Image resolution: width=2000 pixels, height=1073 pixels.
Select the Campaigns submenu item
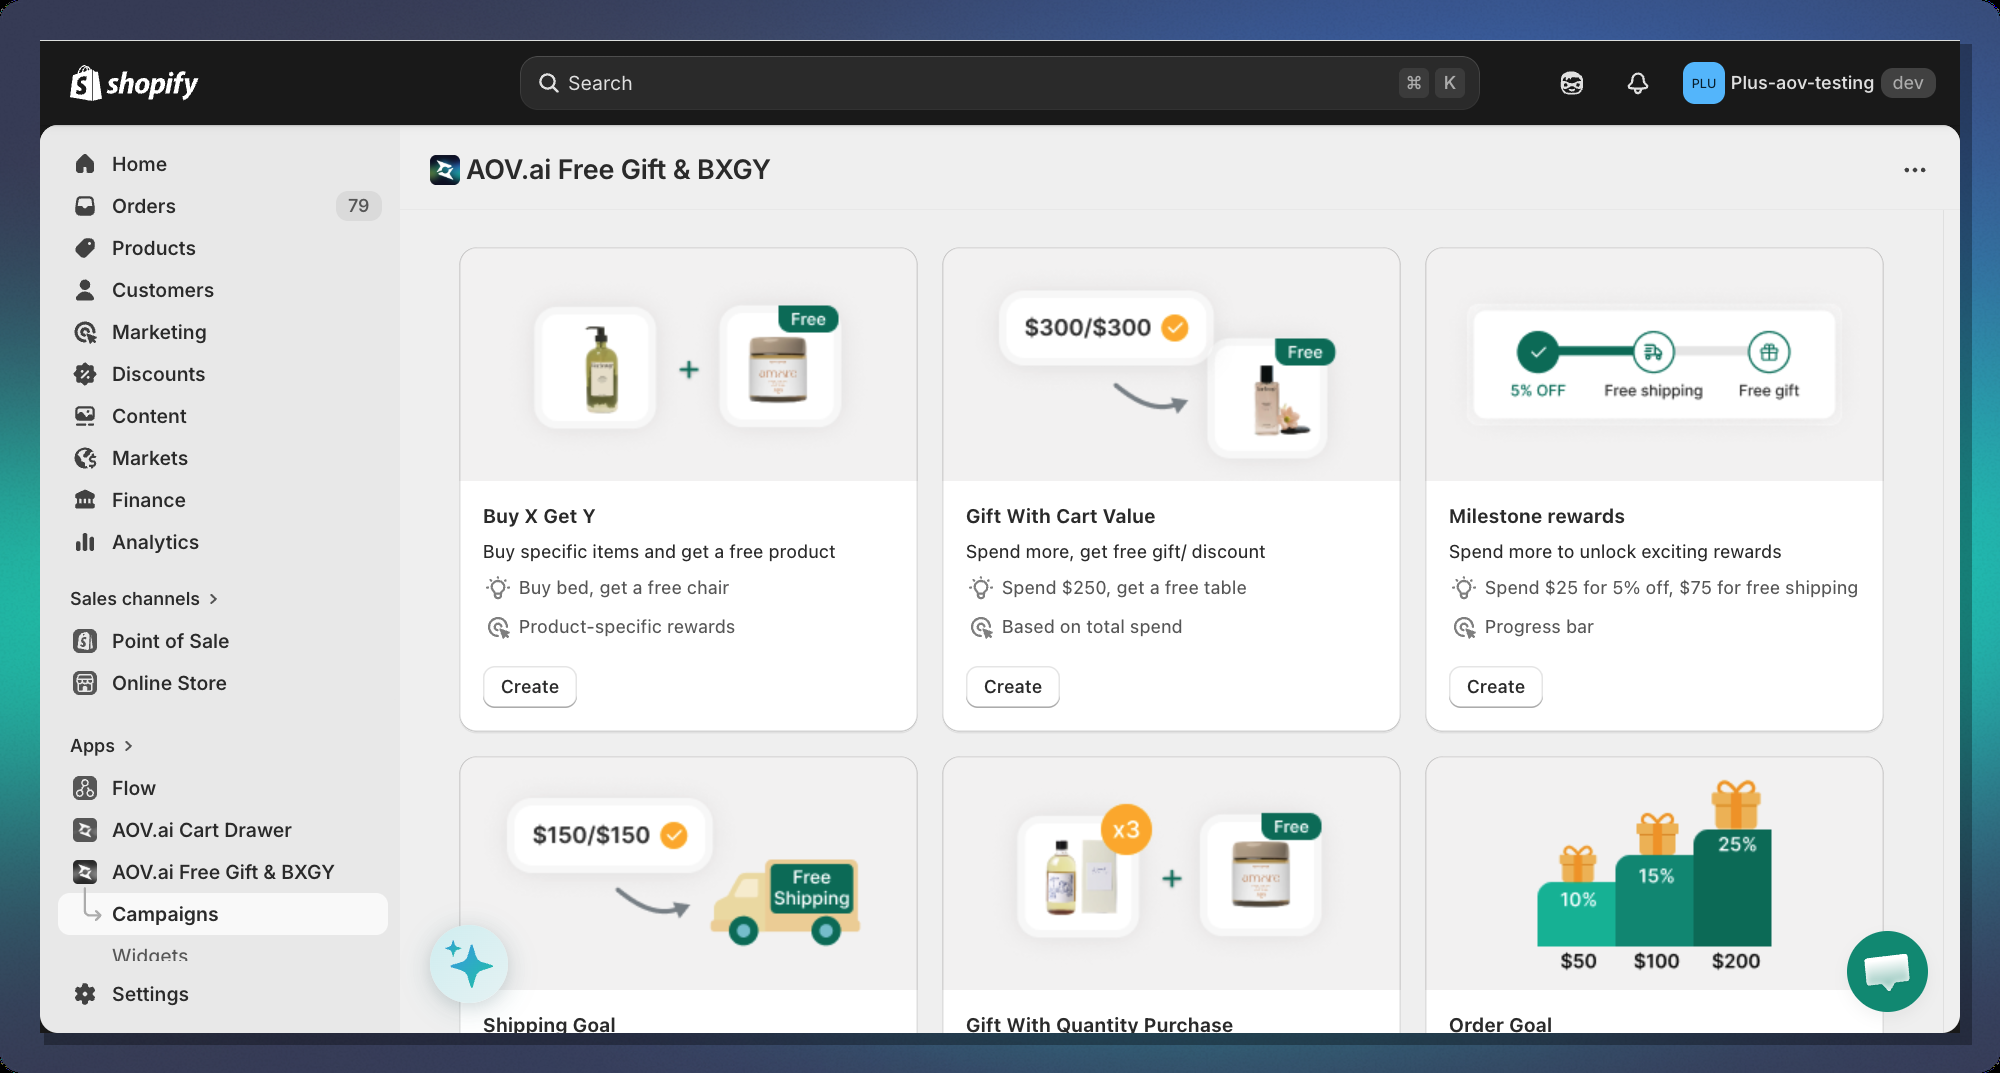click(165, 914)
